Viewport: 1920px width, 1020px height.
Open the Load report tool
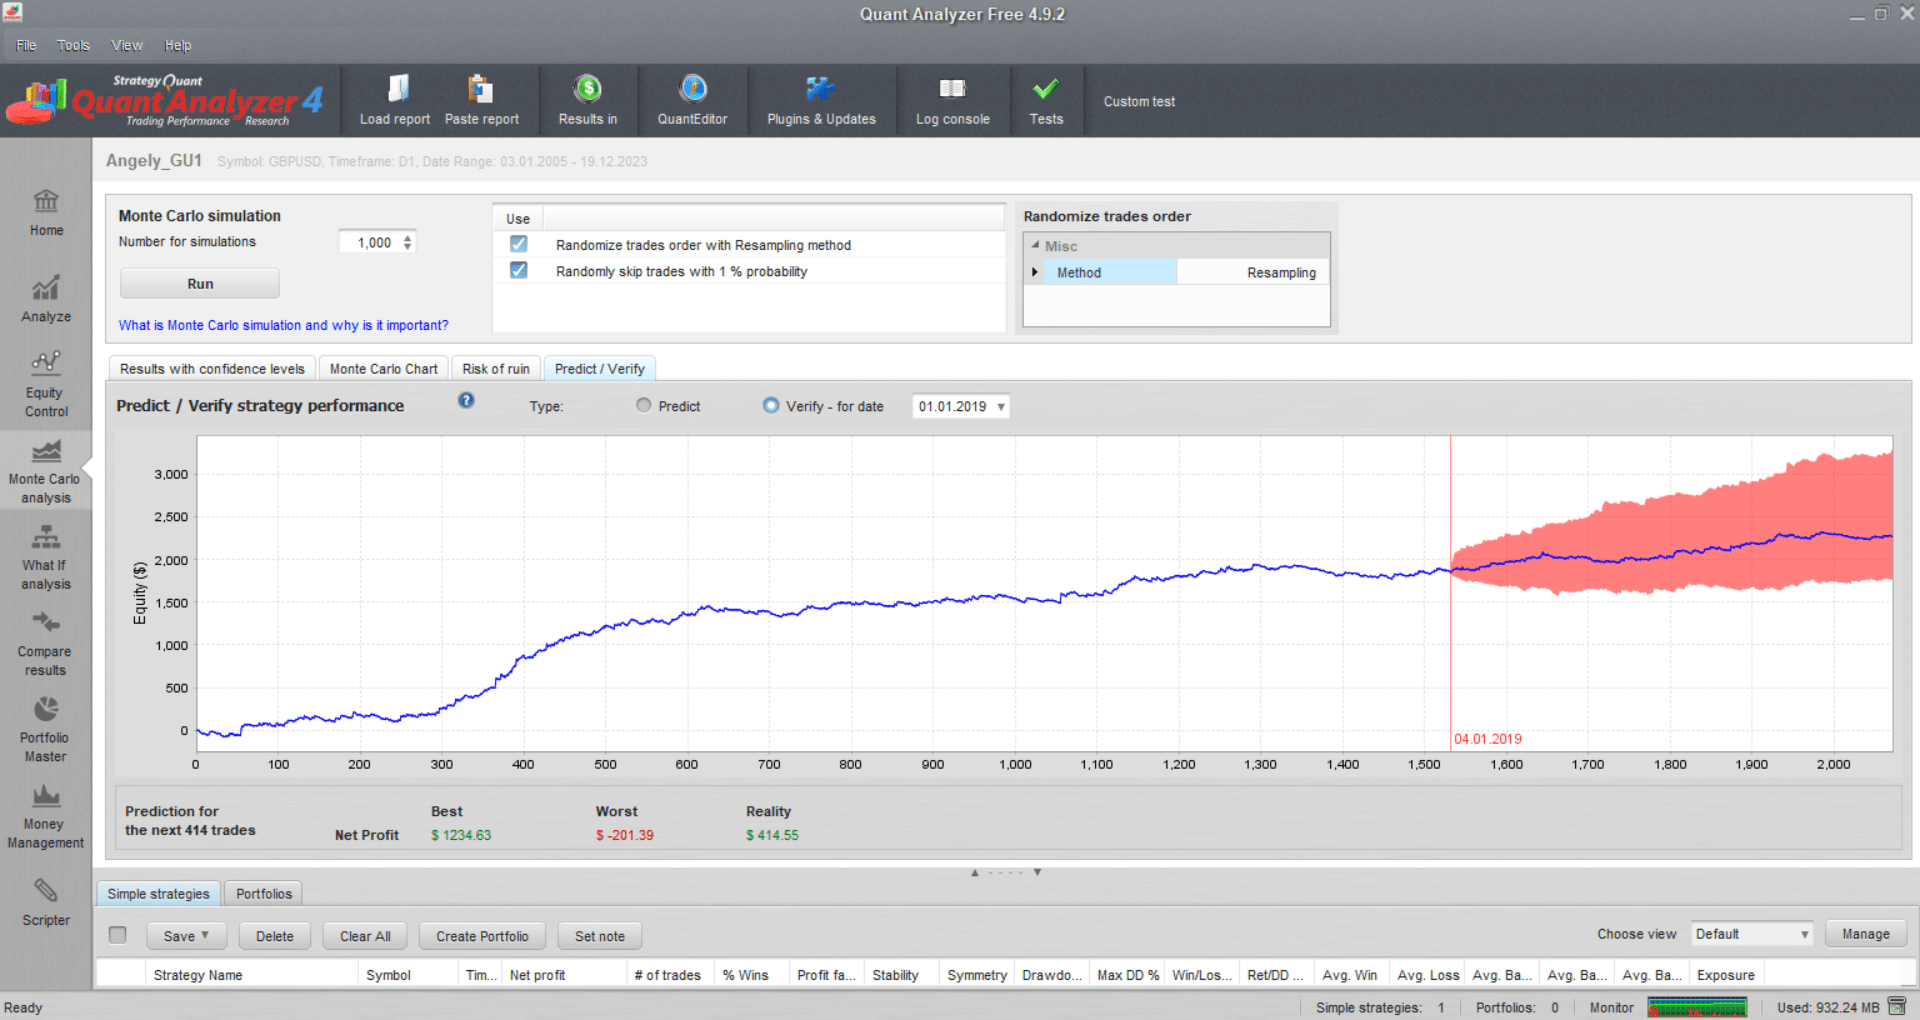(395, 102)
